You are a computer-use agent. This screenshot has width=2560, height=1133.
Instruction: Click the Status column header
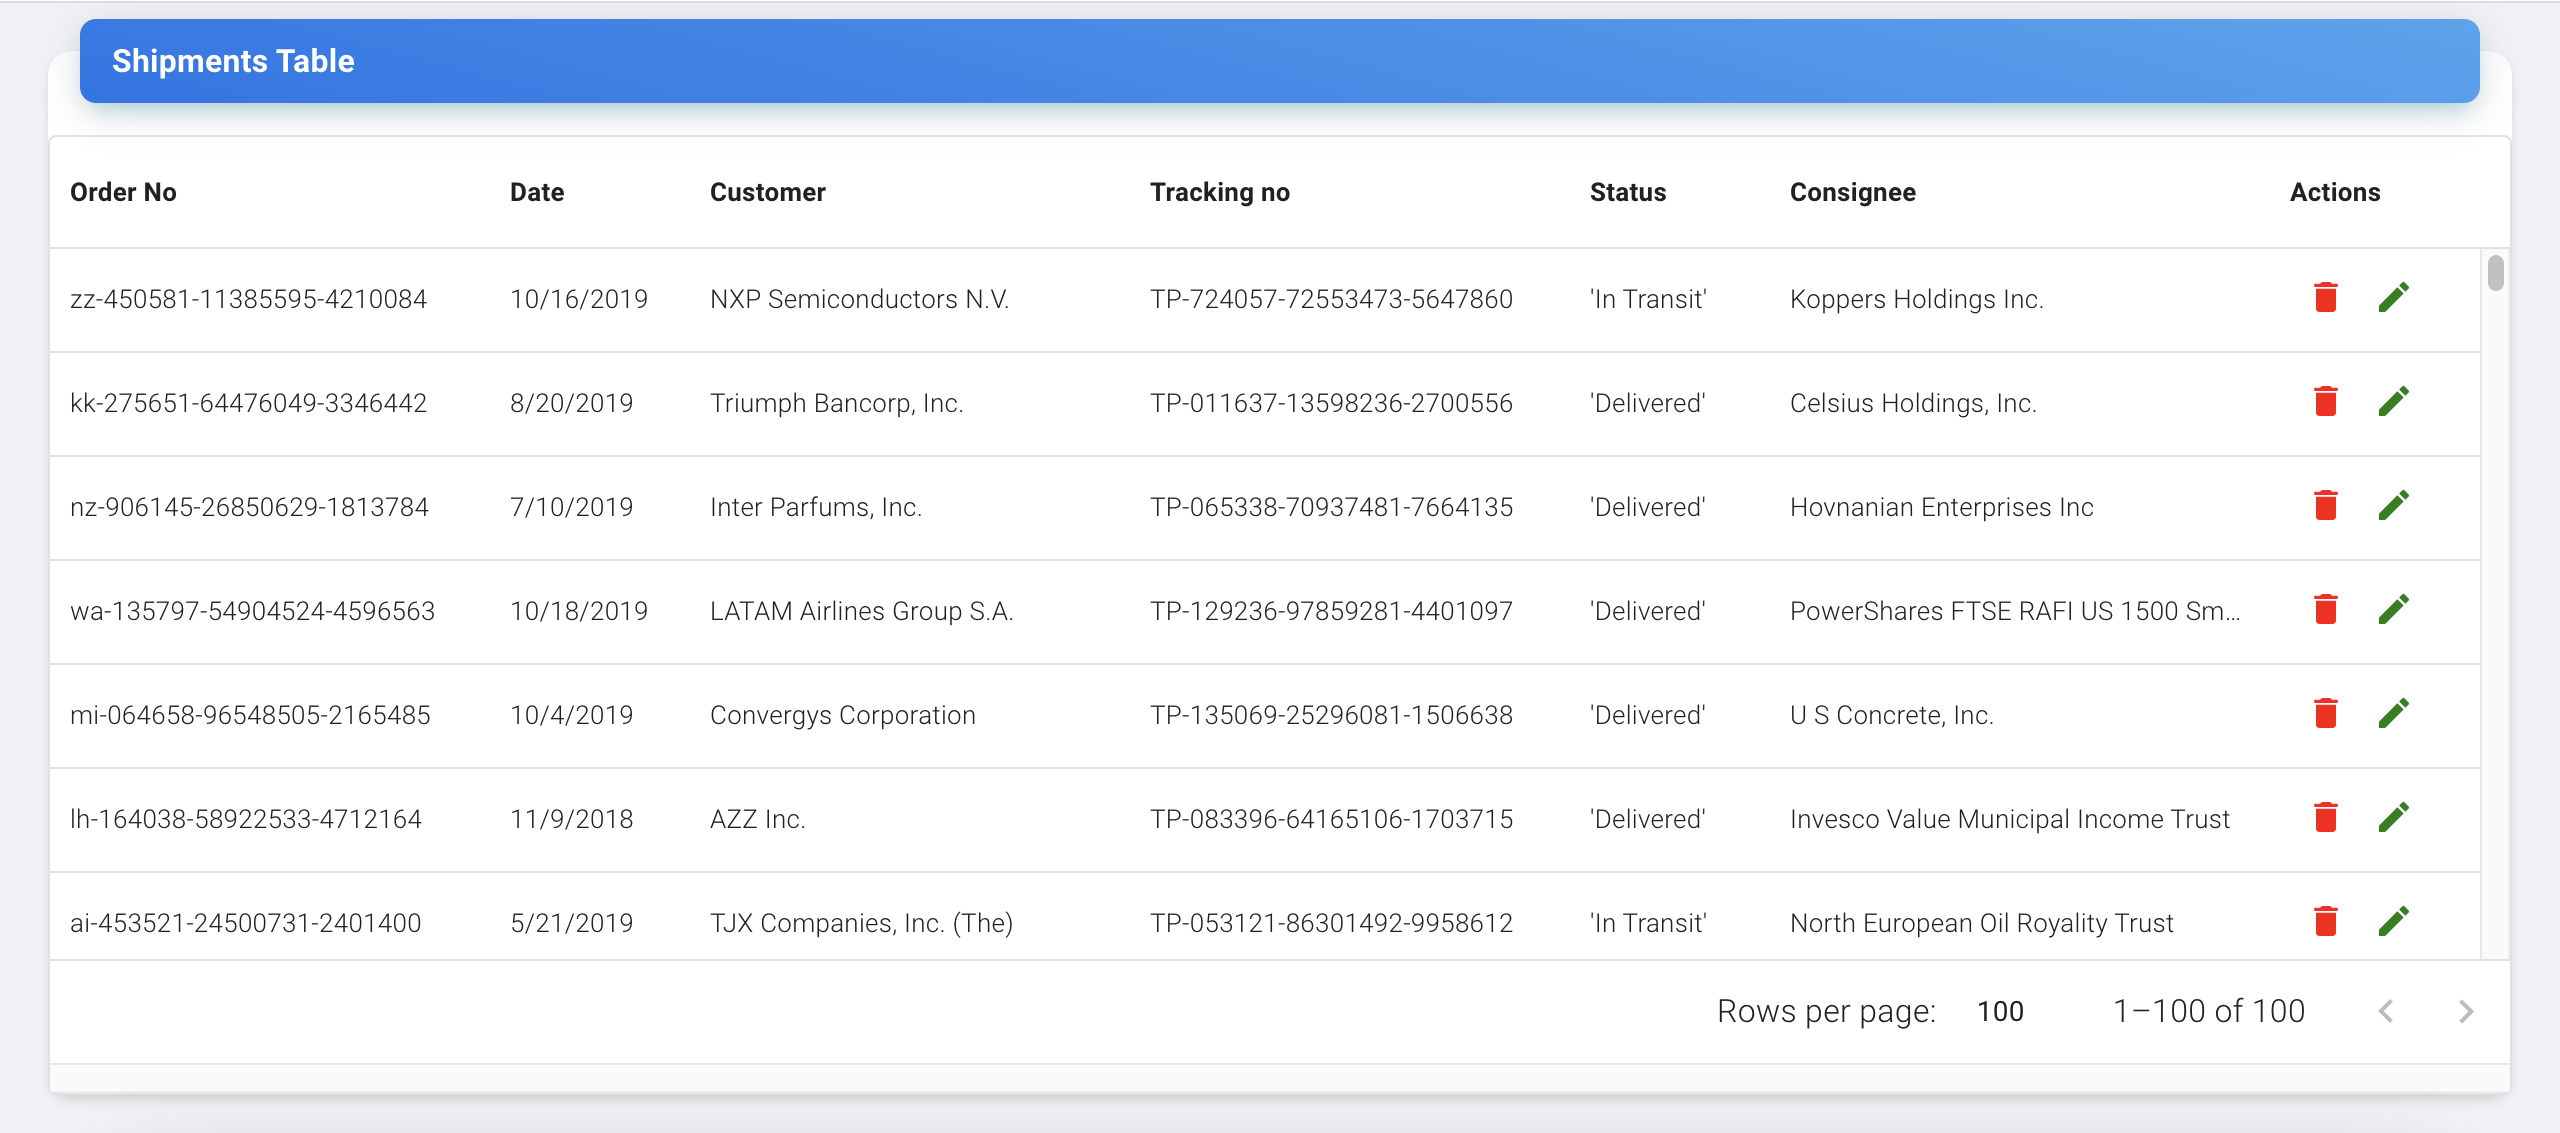1628,192
